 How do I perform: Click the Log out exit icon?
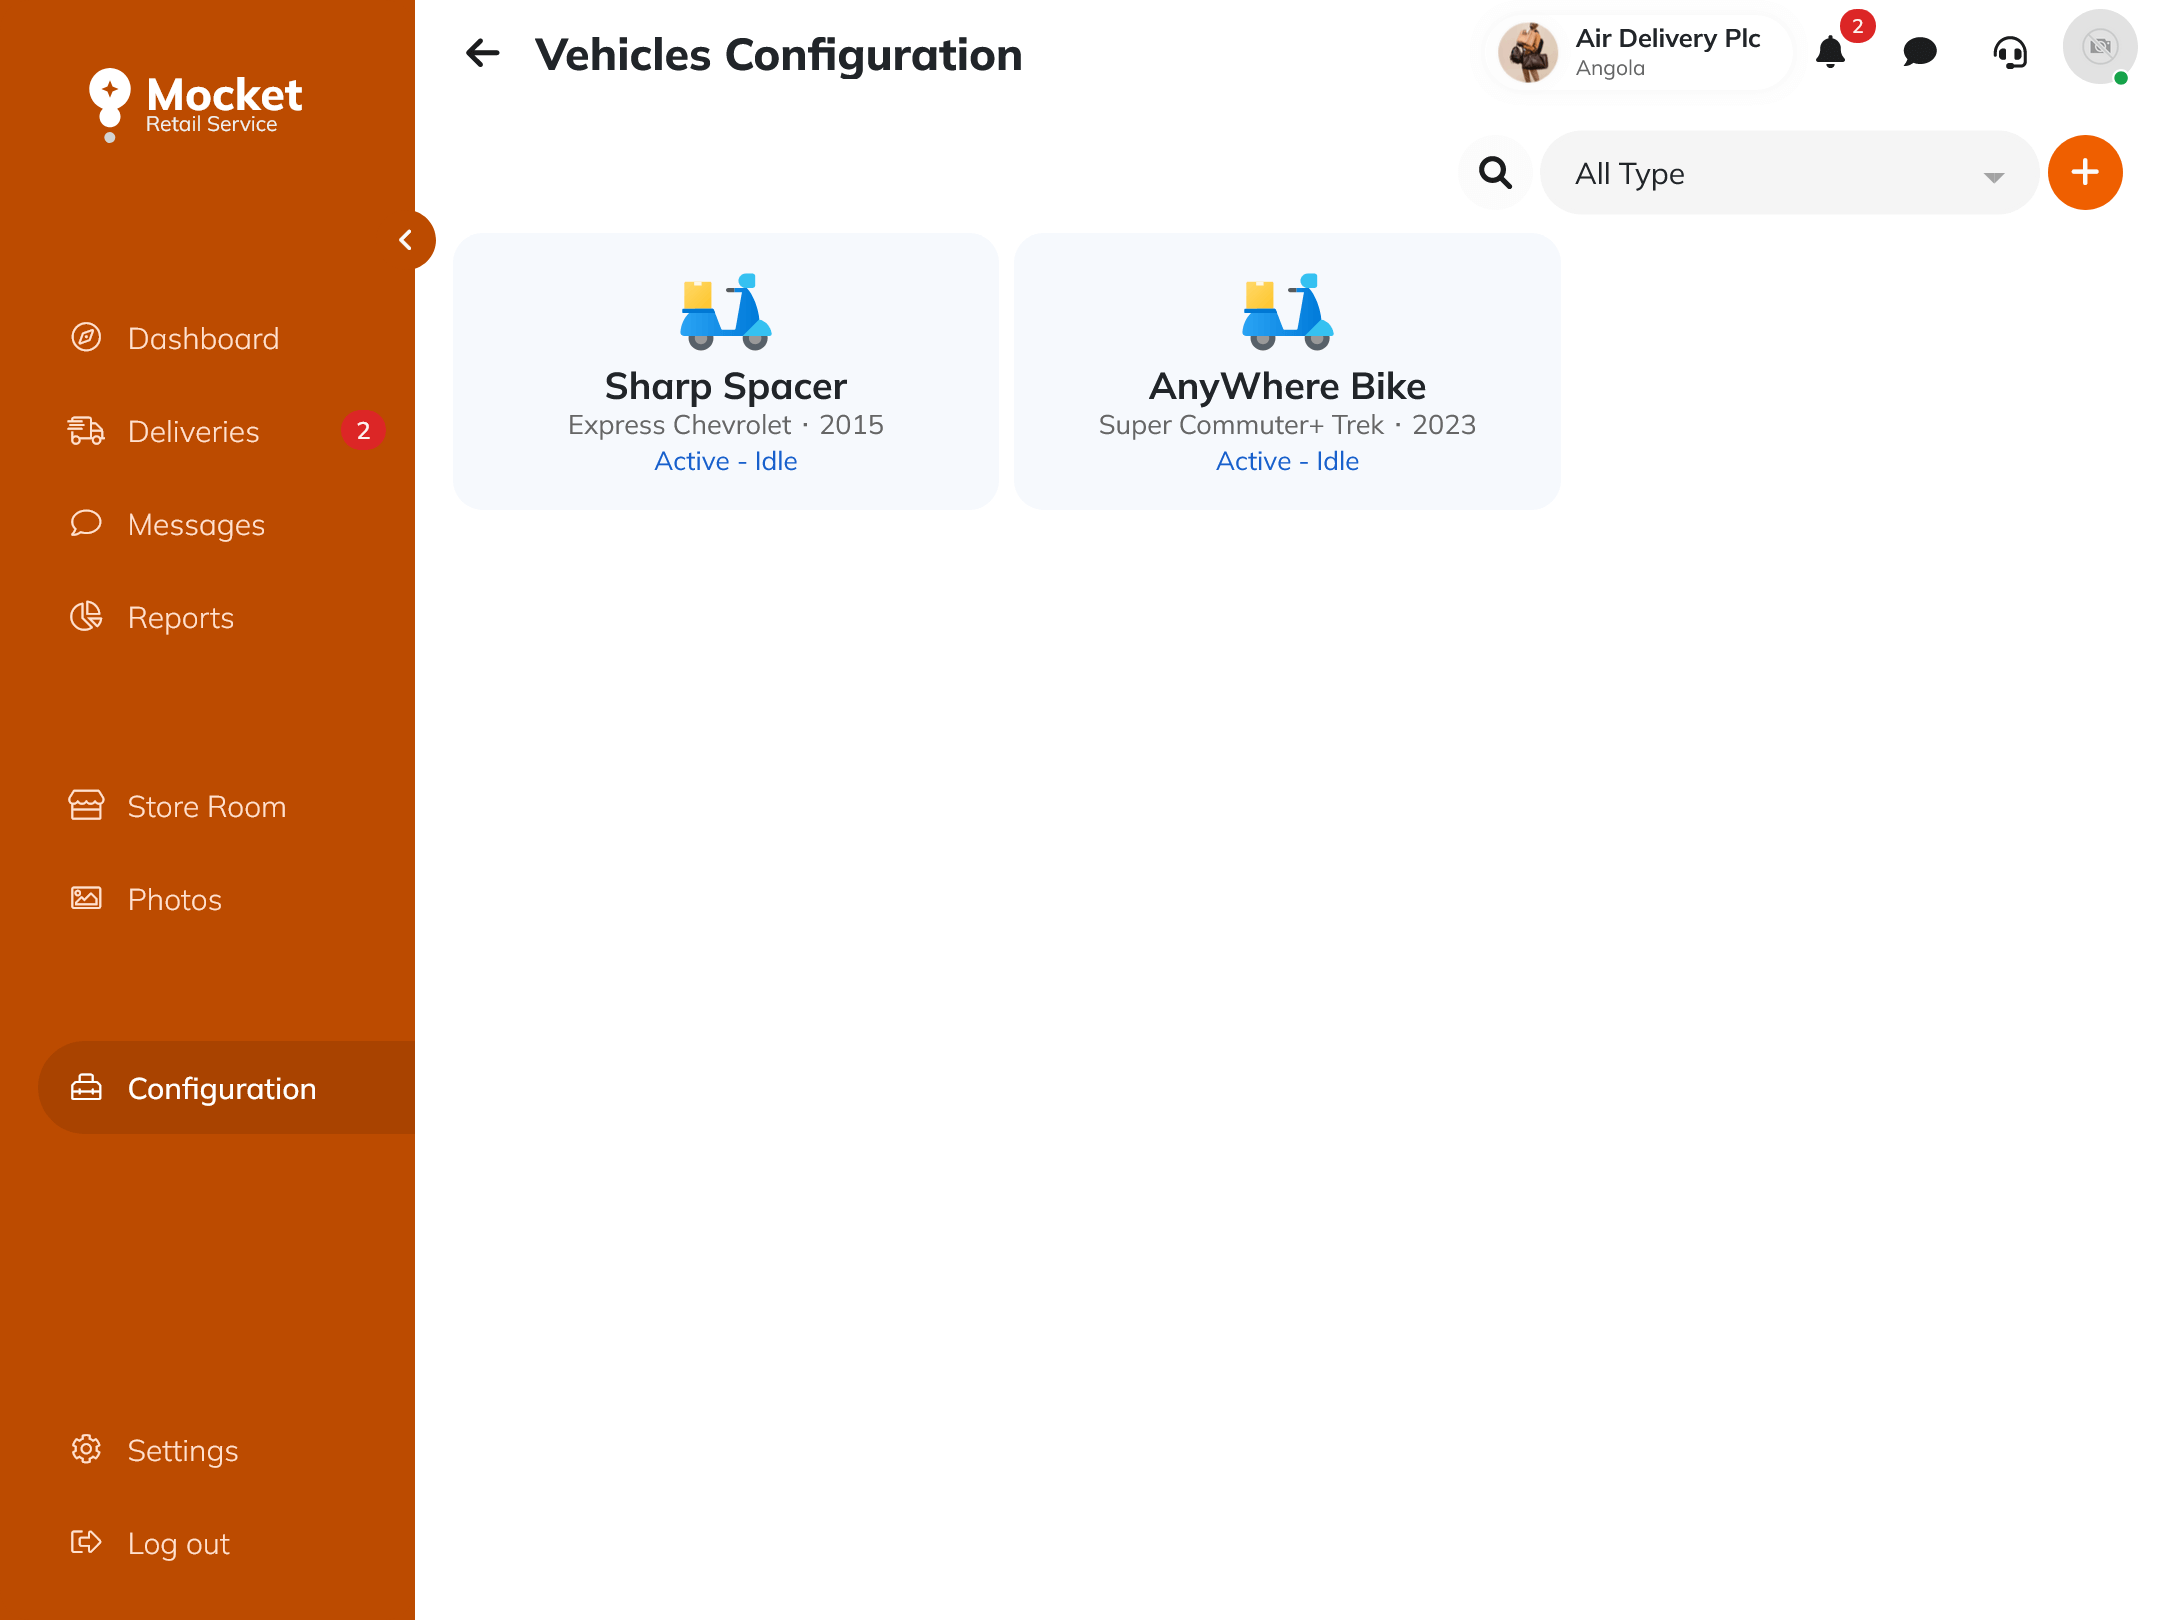[x=86, y=1542]
